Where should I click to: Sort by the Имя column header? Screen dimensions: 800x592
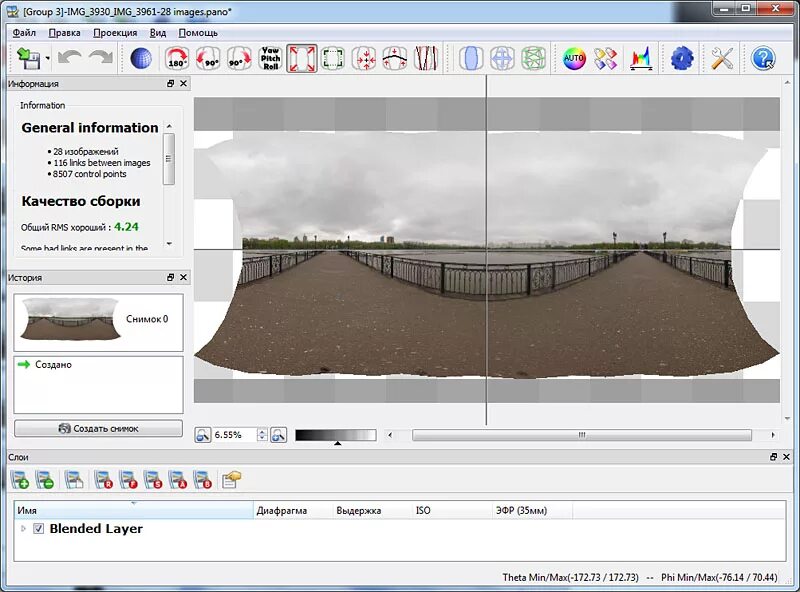click(x=134, y=510)
